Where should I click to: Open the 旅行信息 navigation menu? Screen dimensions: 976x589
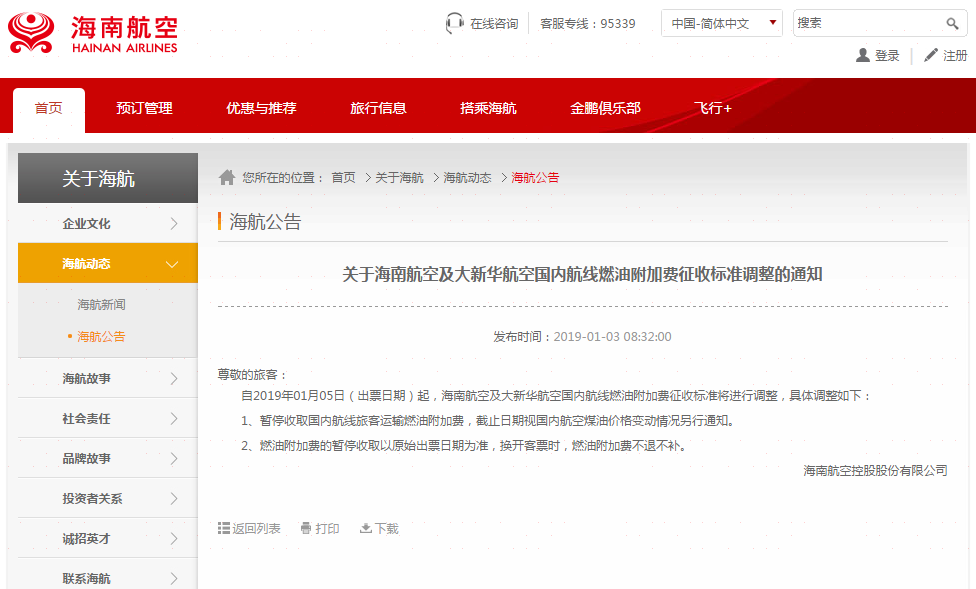(378, 108)
